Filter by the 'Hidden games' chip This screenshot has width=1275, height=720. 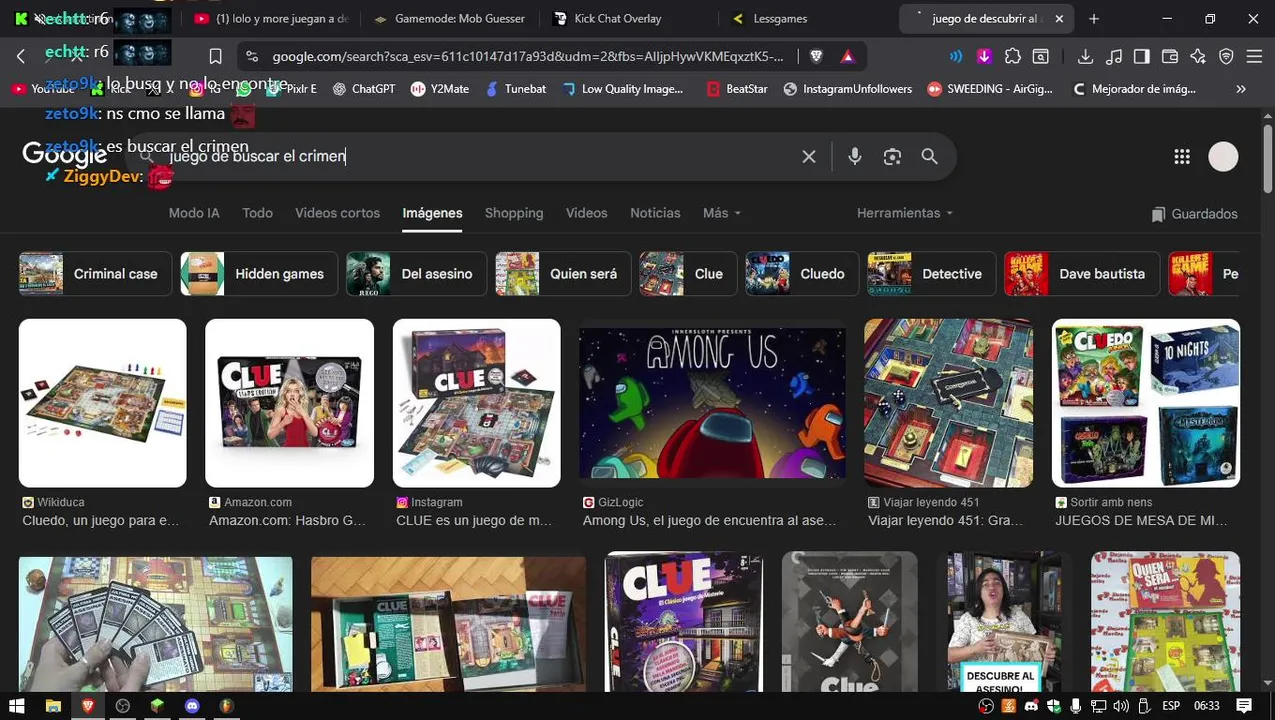(x=259, y=274)
